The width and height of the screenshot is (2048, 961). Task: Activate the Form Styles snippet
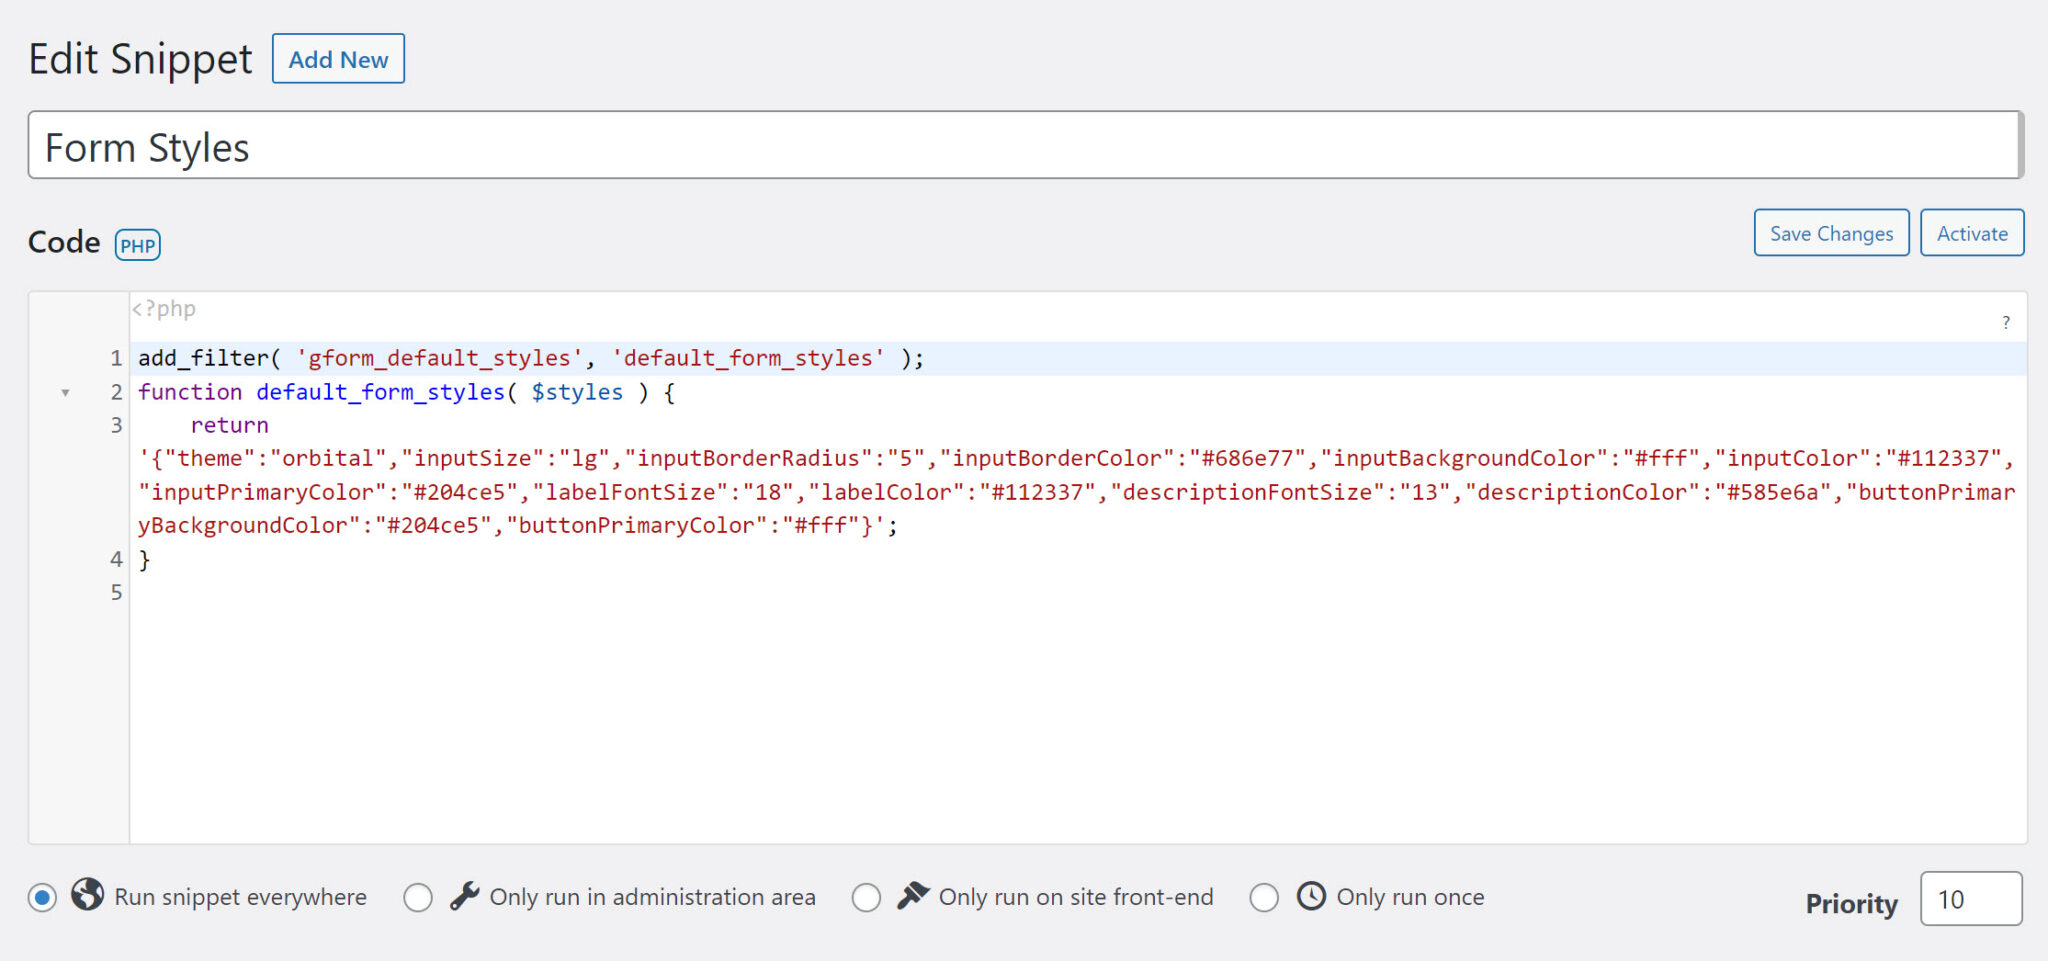(1971, 233)
